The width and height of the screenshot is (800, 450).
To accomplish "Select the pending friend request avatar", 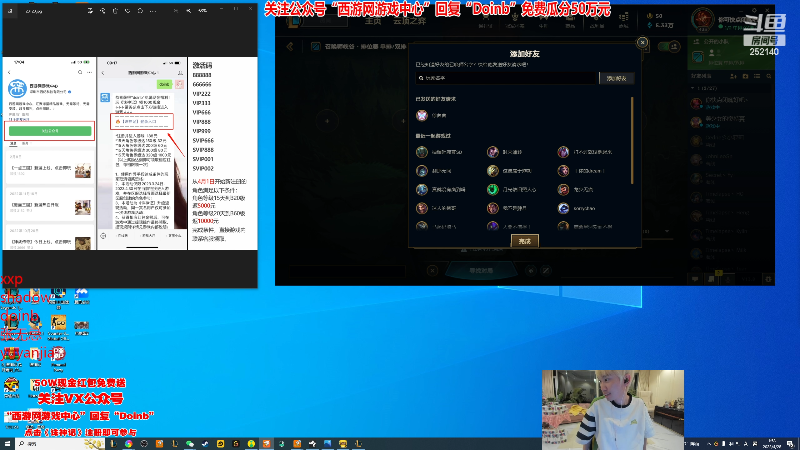I will tap(422, 115).
